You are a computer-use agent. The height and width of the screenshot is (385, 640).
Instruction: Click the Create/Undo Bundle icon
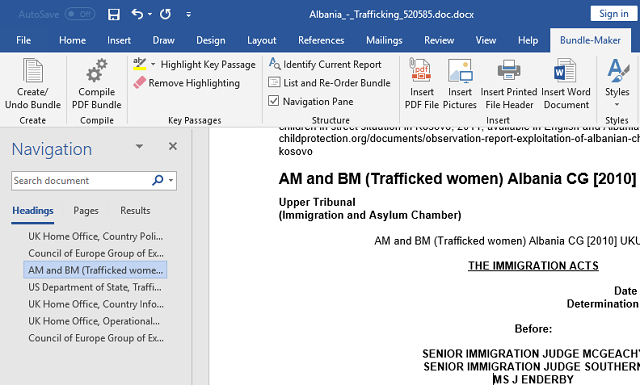click(x=33, y=71)
